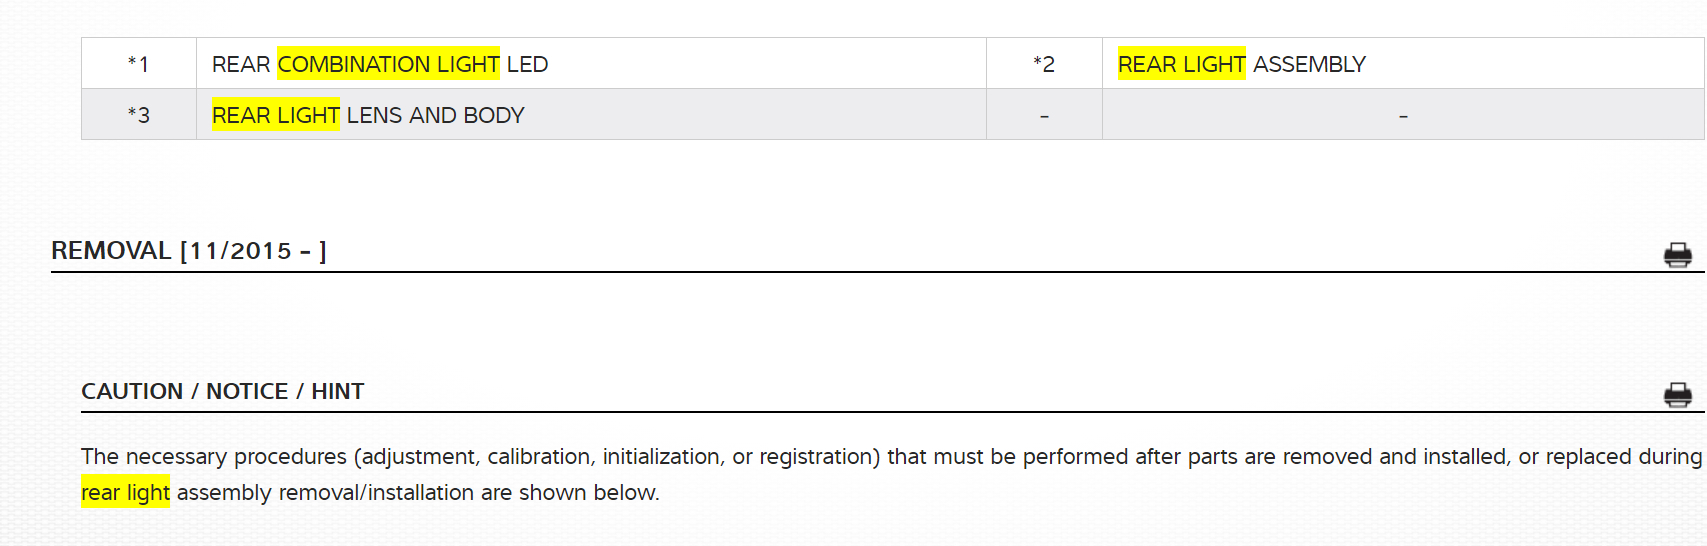Collapse the REMOVAL [11/2015 - ] section heading
1707x546 pixels.
click(188, 251)
